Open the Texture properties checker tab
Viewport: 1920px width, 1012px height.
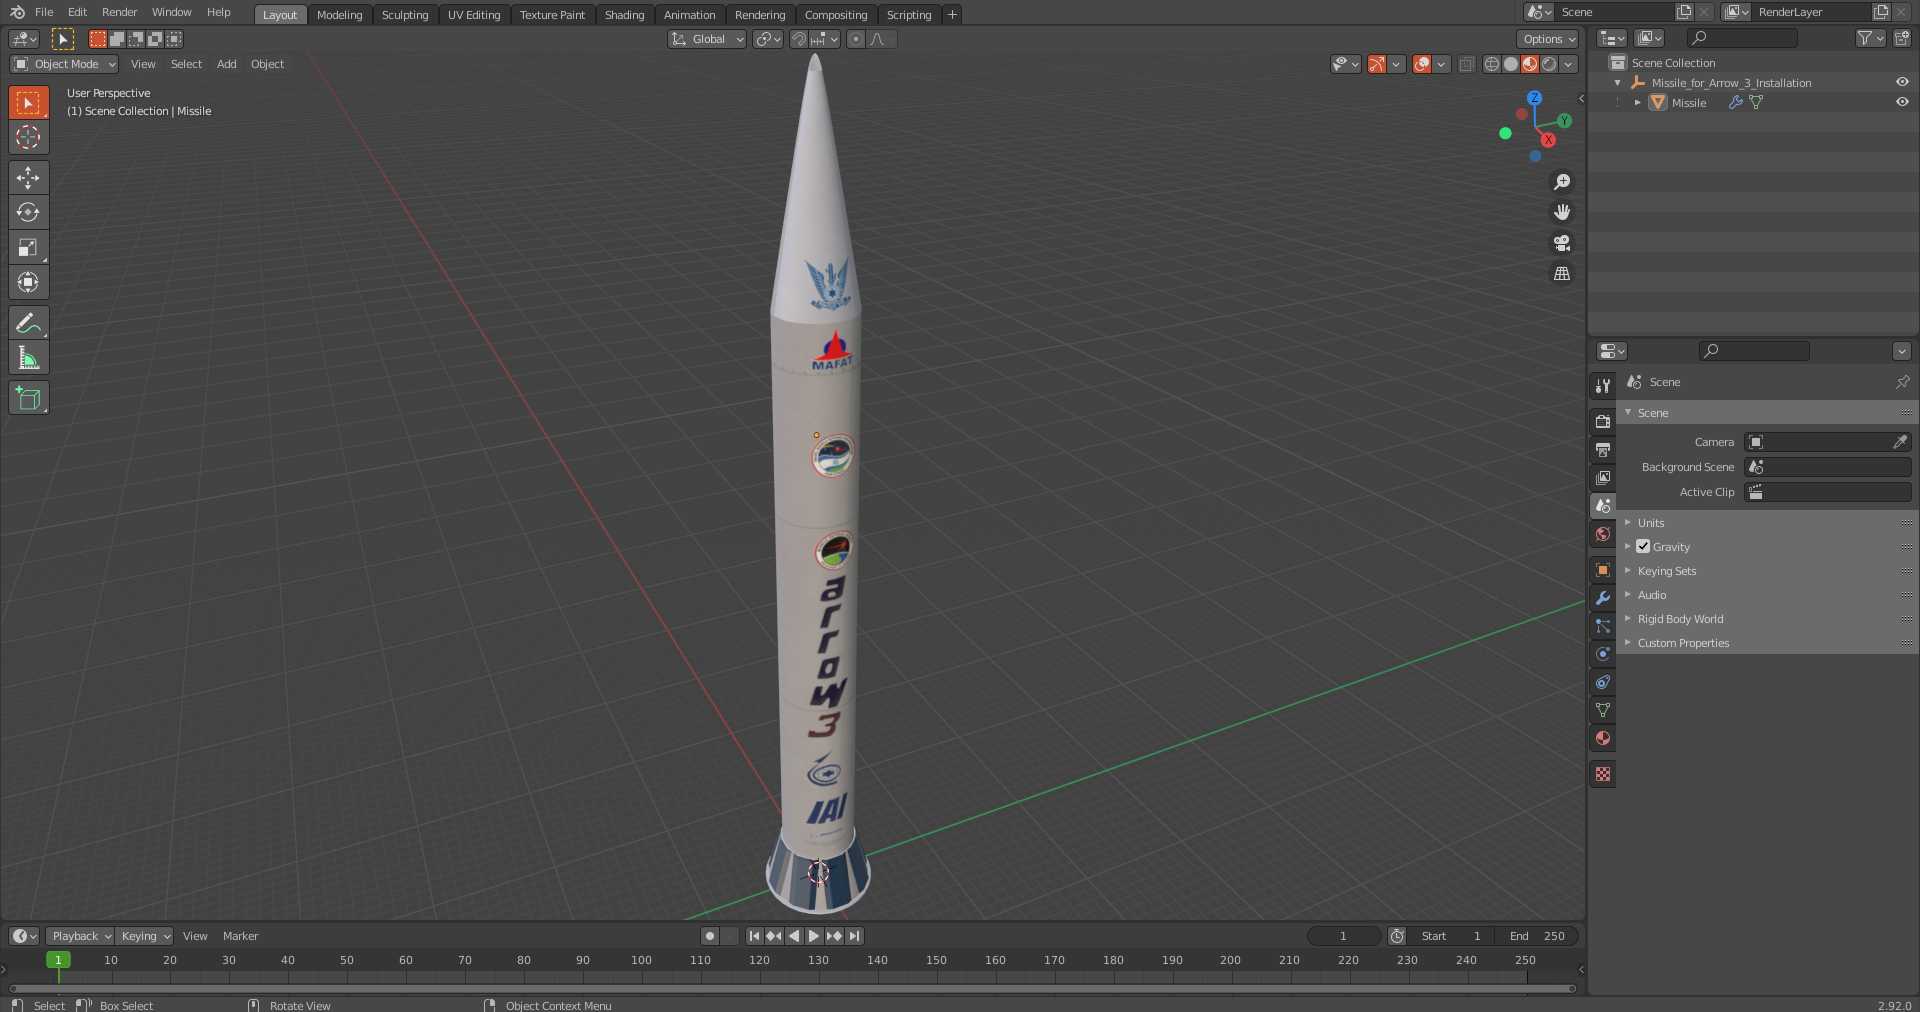pyautogui.click(x=1603, y=774)
